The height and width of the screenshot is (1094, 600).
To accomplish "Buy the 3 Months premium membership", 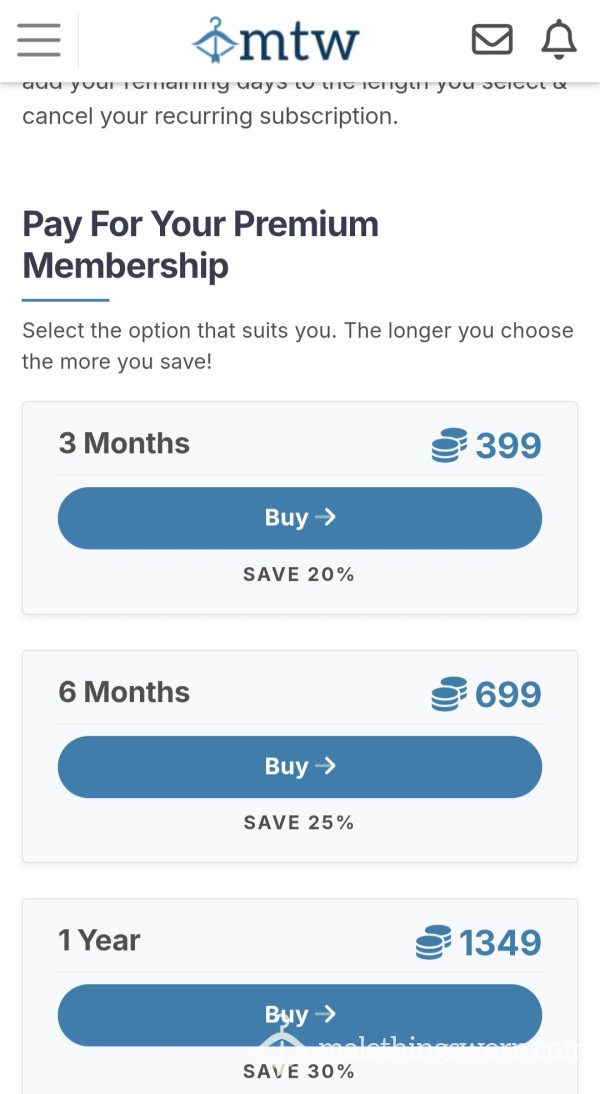I will coord(300,517).
